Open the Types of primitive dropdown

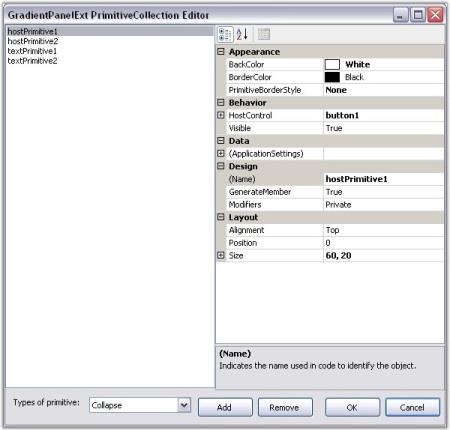click(184, 405)
